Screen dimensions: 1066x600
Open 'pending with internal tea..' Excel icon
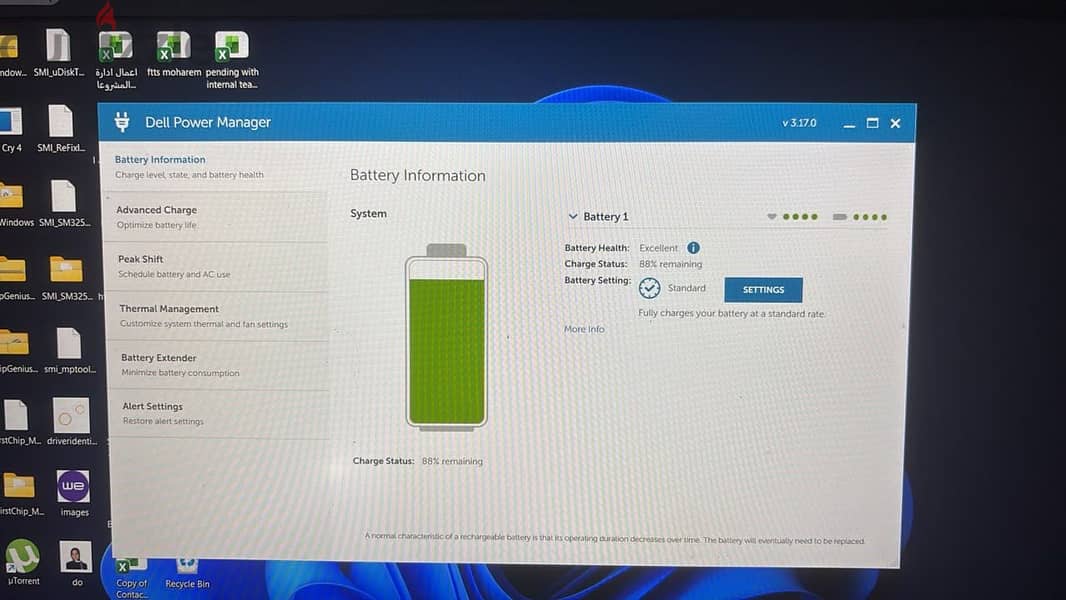click(x=232, y=60)
